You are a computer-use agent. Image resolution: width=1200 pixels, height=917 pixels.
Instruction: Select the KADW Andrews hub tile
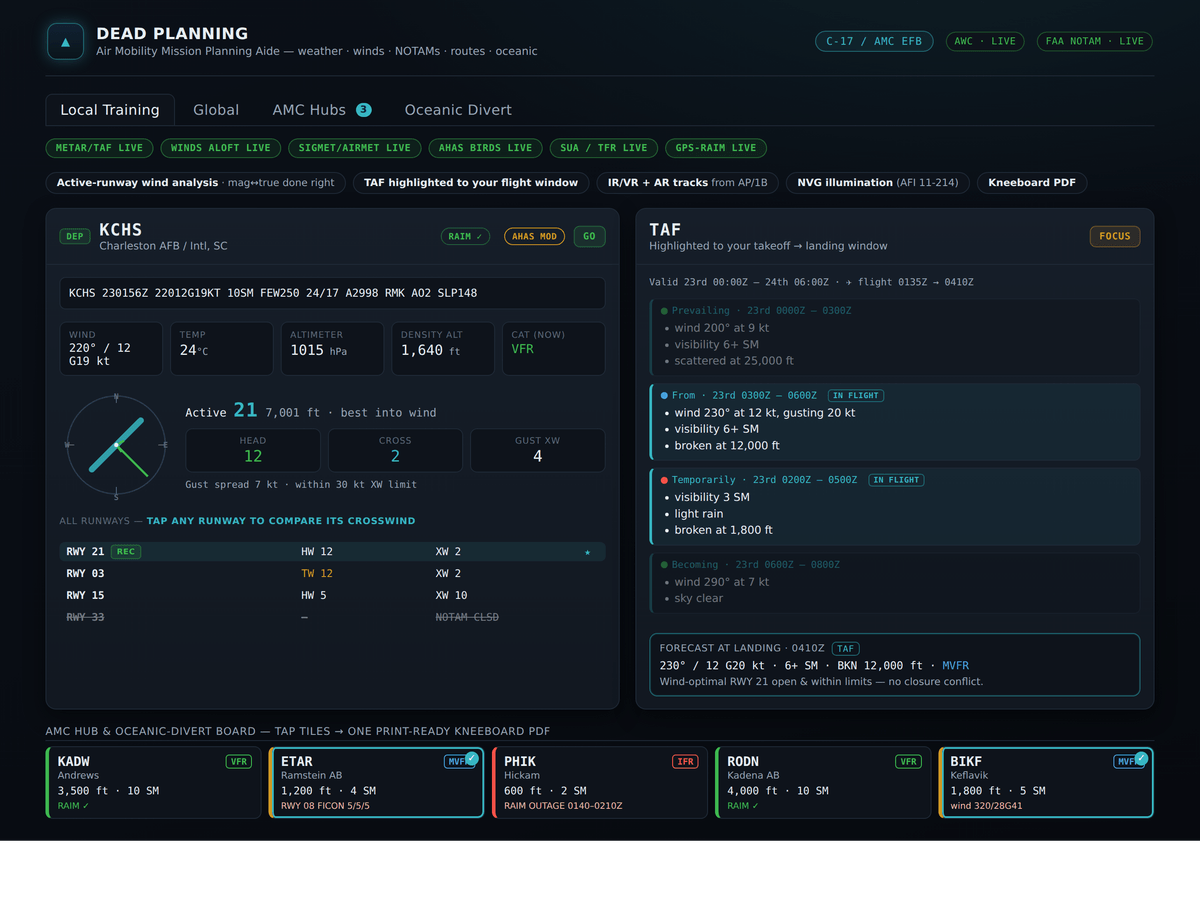(153, 783)
